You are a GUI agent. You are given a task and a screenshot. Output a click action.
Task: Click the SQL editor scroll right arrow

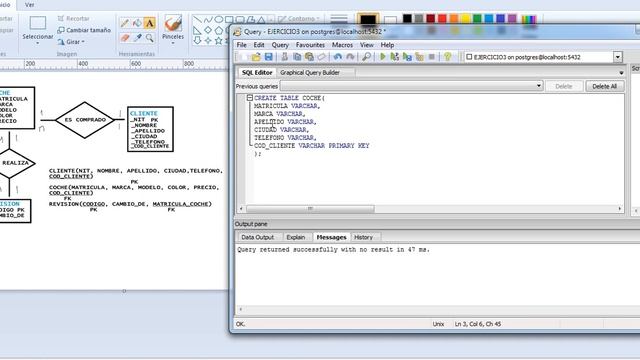click(x=620, y=209)
